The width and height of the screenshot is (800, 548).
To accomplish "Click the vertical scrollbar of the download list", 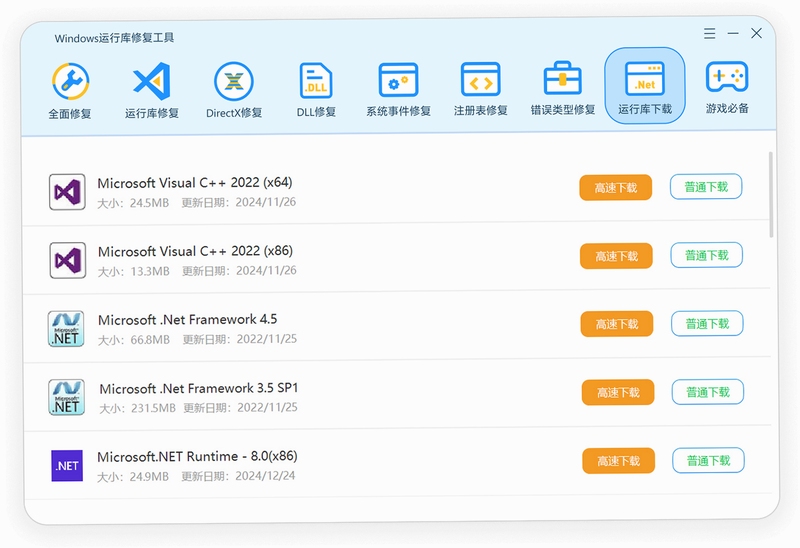I will (x=771, y=194).
